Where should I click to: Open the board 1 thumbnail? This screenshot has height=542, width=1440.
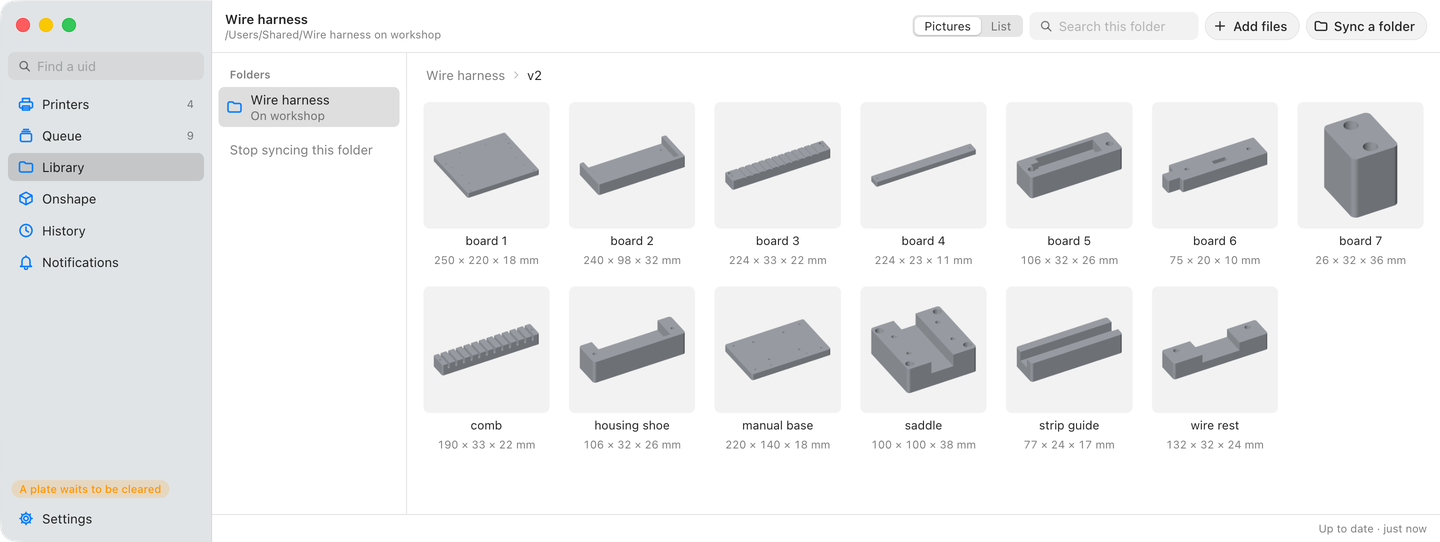click(486, 165)
